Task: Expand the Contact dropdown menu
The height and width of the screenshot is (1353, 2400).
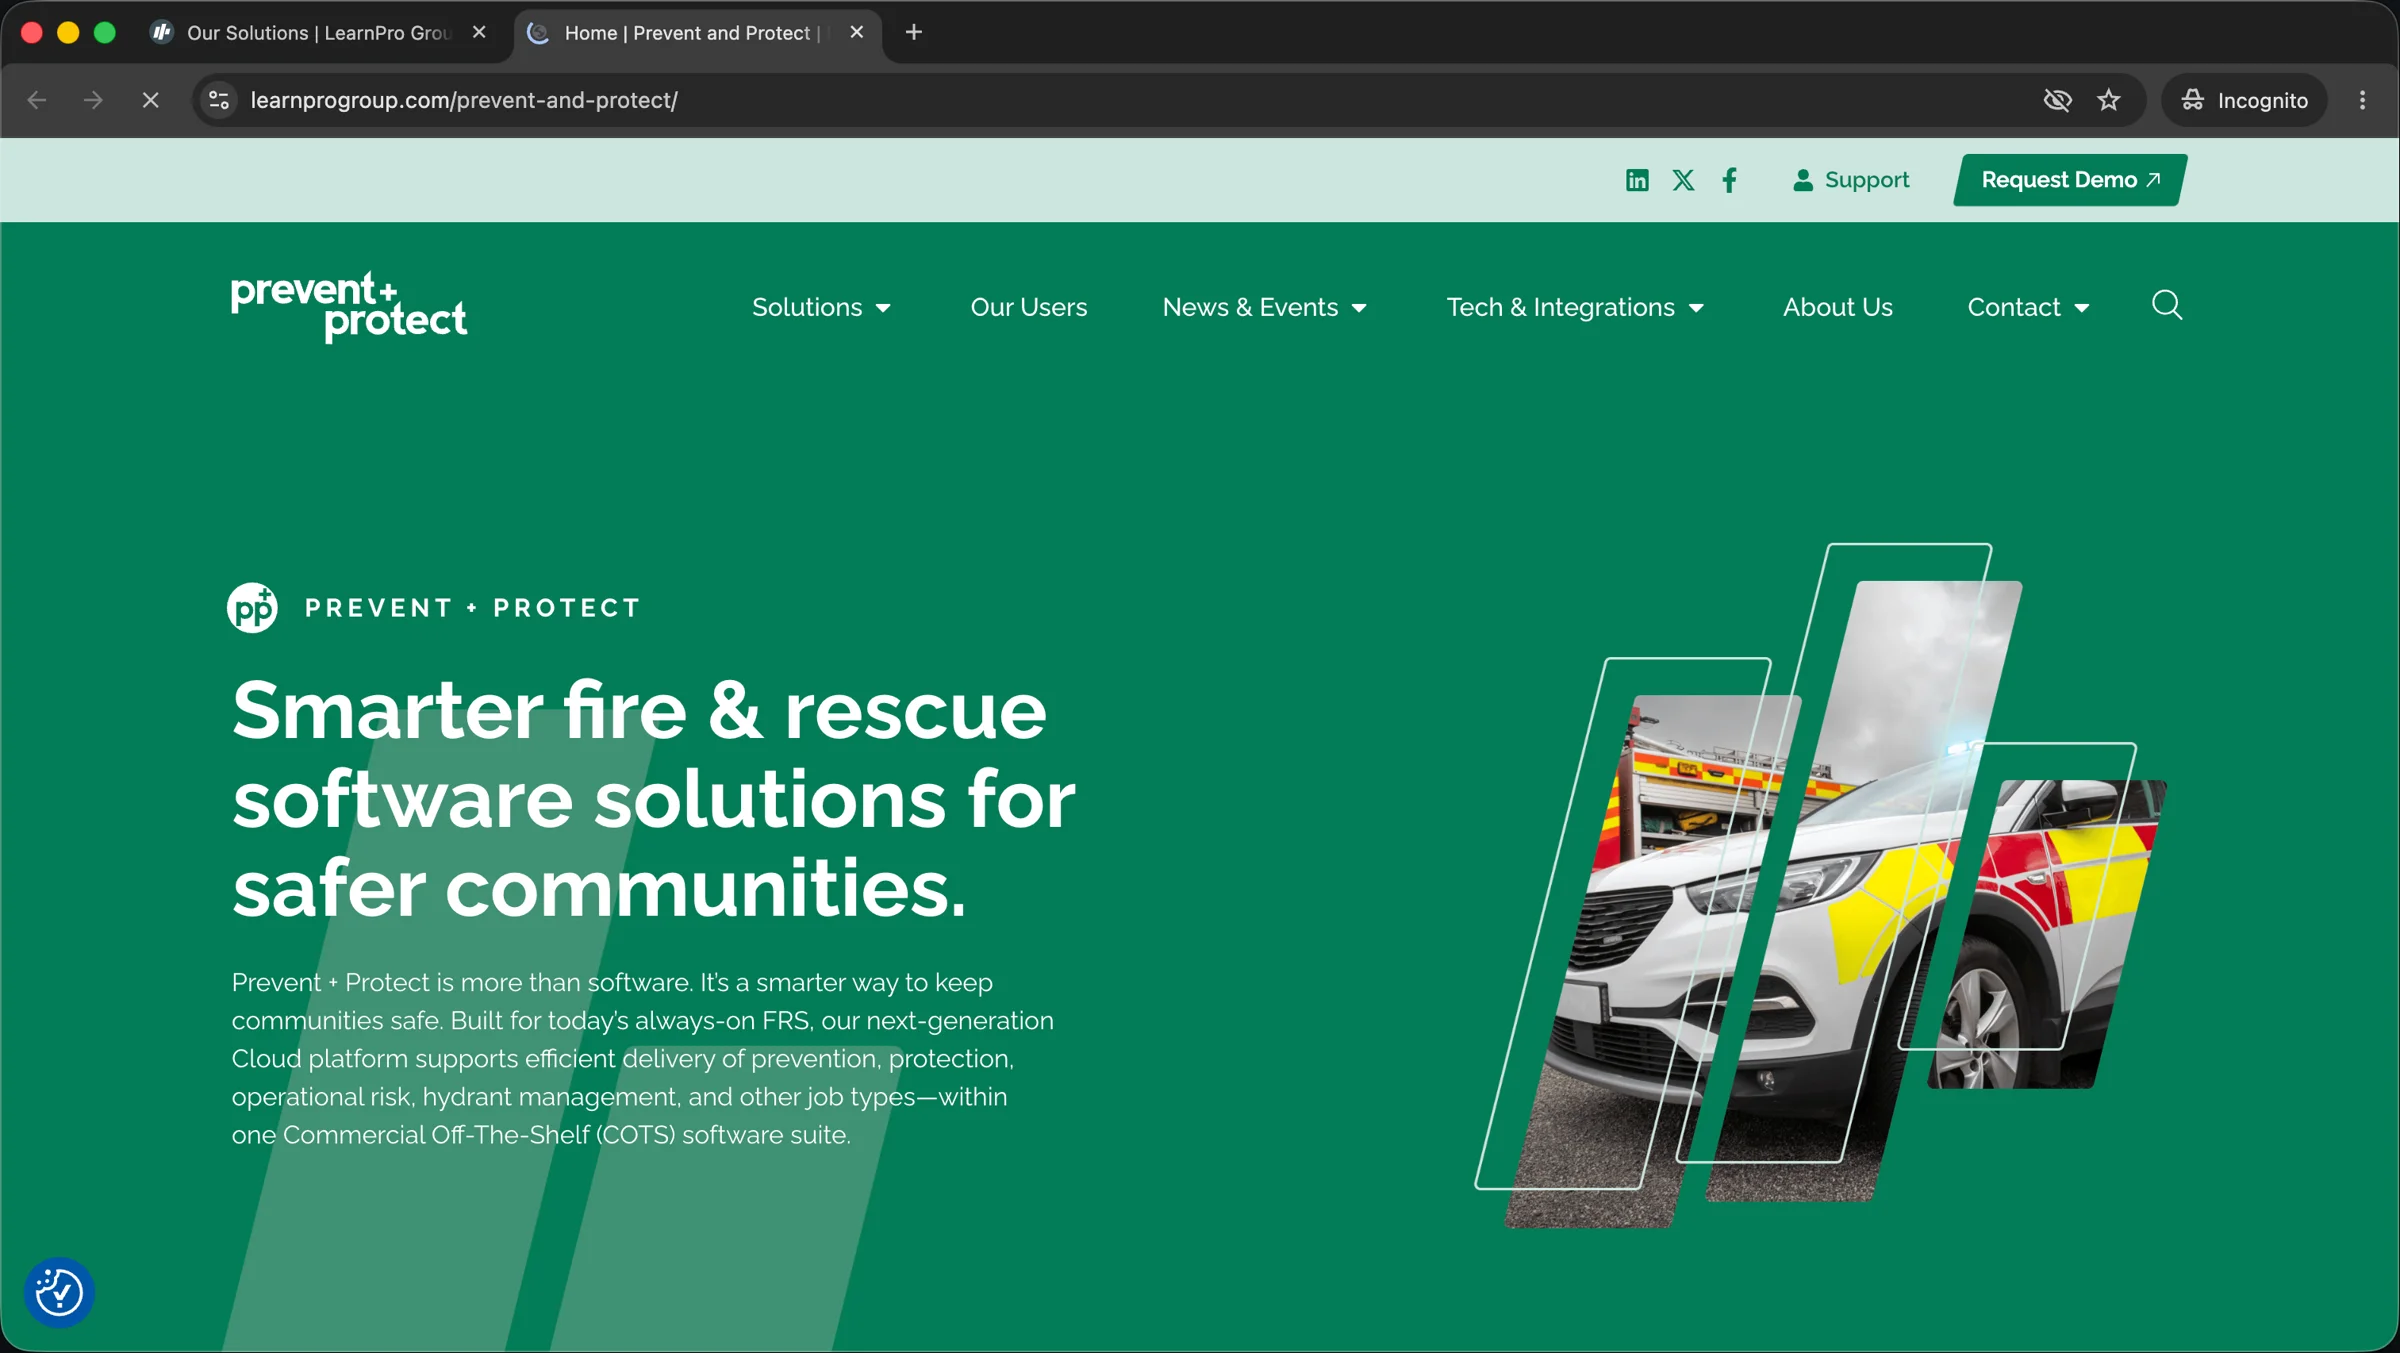Action: (2028, 307)
